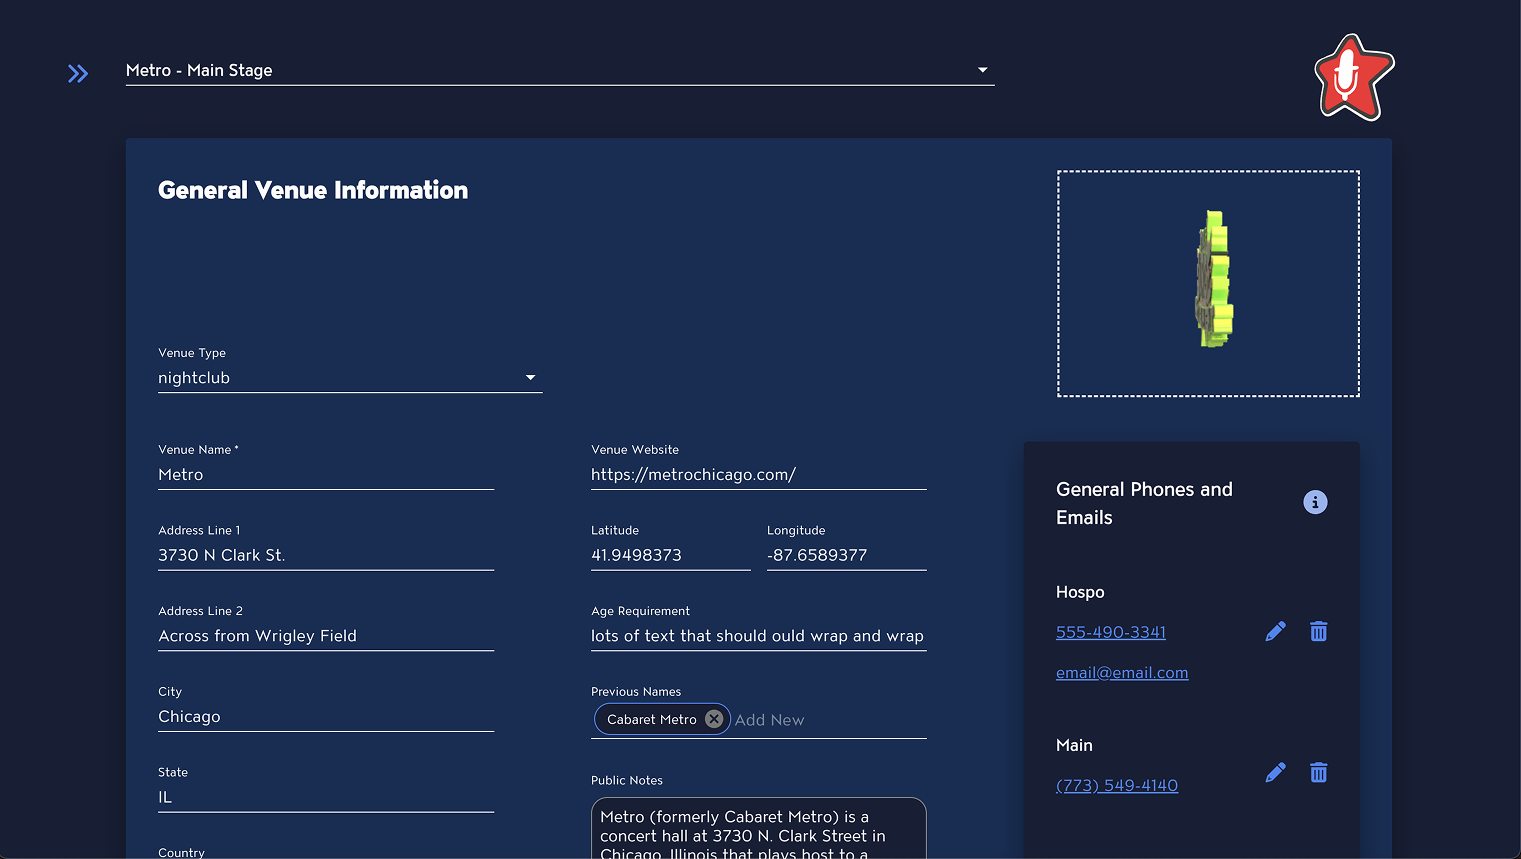Open the Venue Type dropdown
The height and width of the screenshot is (859, 1521).
point(350,378)
